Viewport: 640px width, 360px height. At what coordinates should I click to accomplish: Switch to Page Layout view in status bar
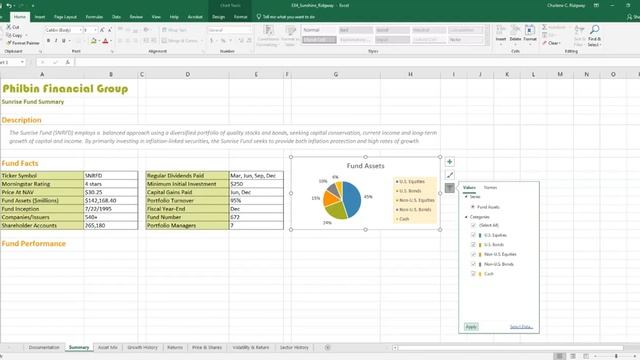pyautogui.click(x=573, y=356)
